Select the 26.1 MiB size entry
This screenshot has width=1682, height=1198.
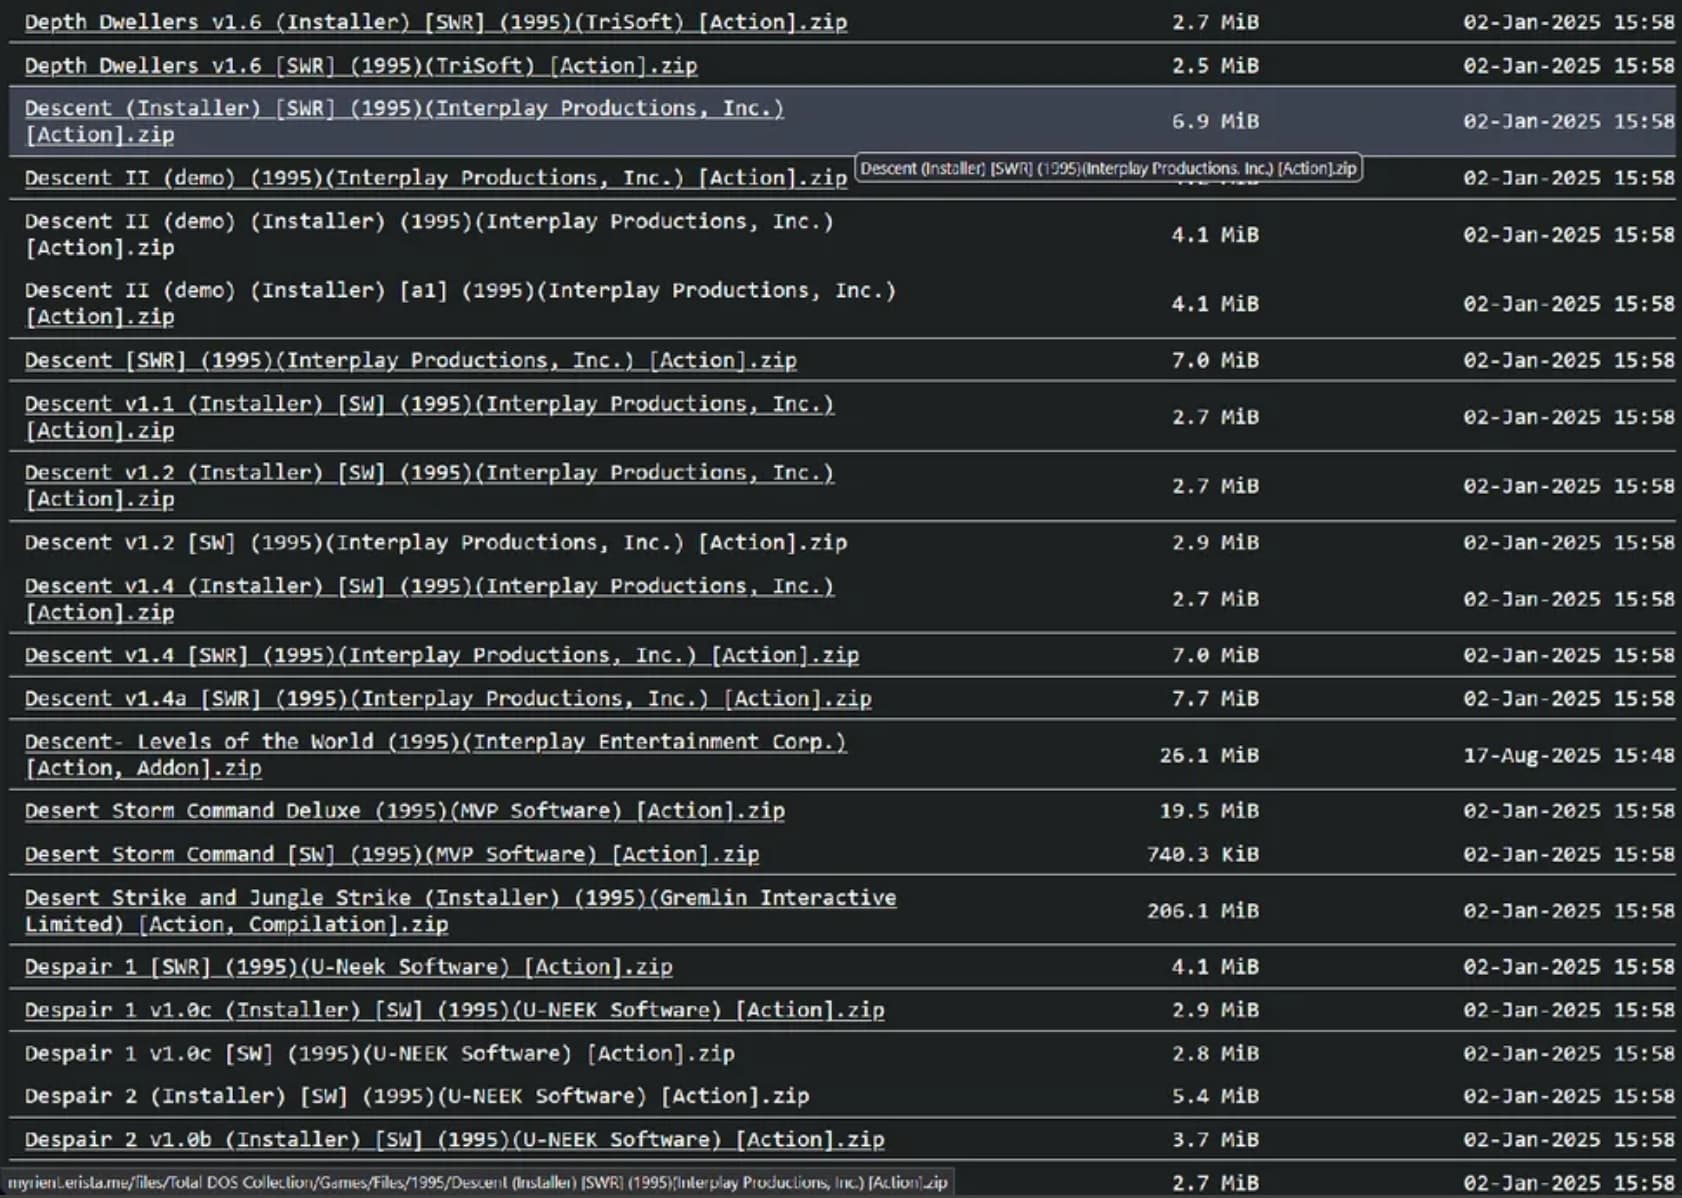point(1209,755)
